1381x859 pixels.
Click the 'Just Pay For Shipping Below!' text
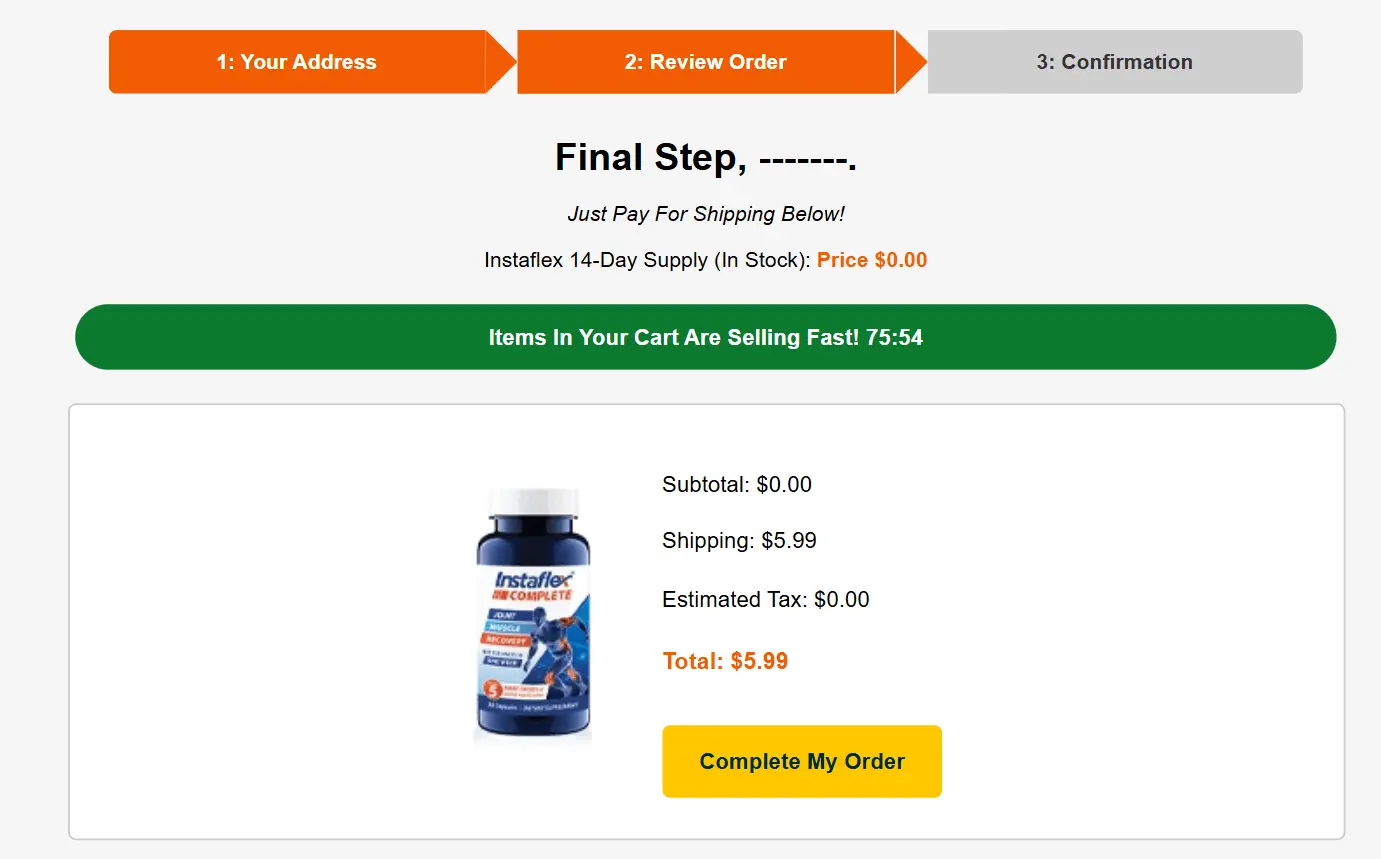tap(706, 214)
